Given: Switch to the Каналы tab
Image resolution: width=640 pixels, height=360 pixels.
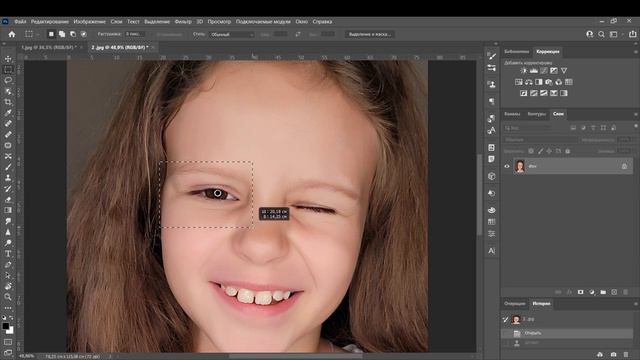Looking at the screenshot, I should [x=512, y=114].
